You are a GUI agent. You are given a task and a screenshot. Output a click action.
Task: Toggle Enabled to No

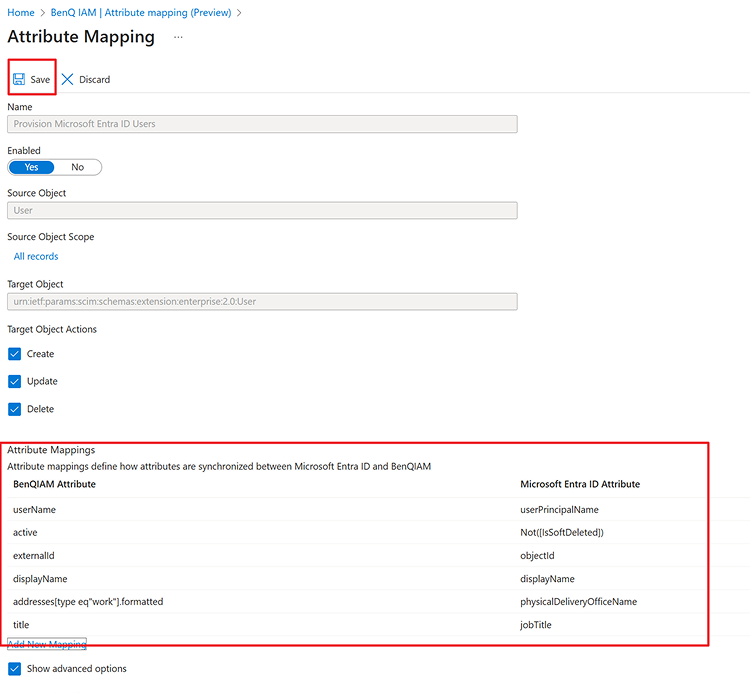coord(78,167)
